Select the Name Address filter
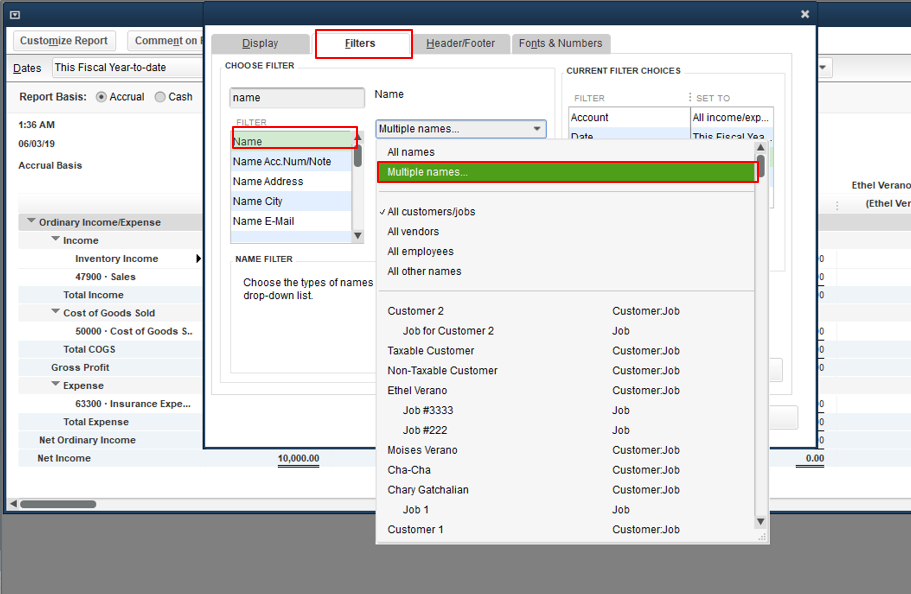 click(291, 181)
